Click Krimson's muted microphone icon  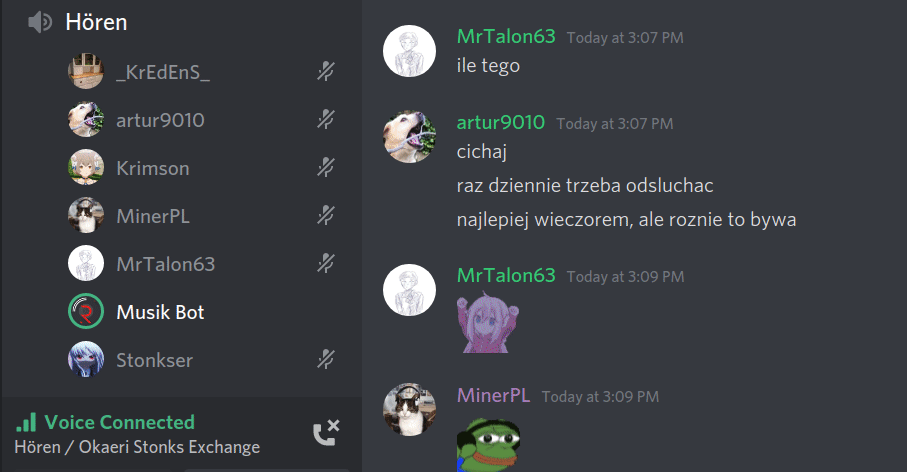tap(326, 168)
